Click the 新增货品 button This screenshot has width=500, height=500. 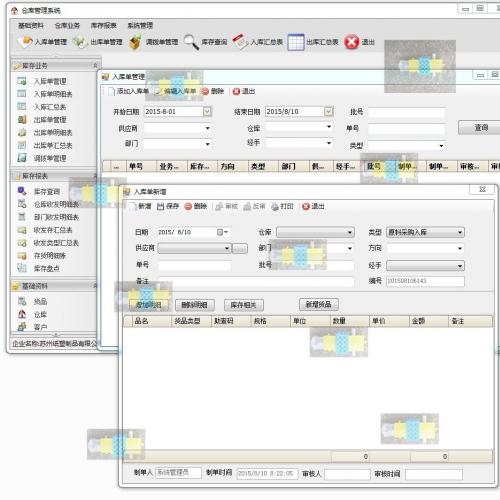pos(319,304)
